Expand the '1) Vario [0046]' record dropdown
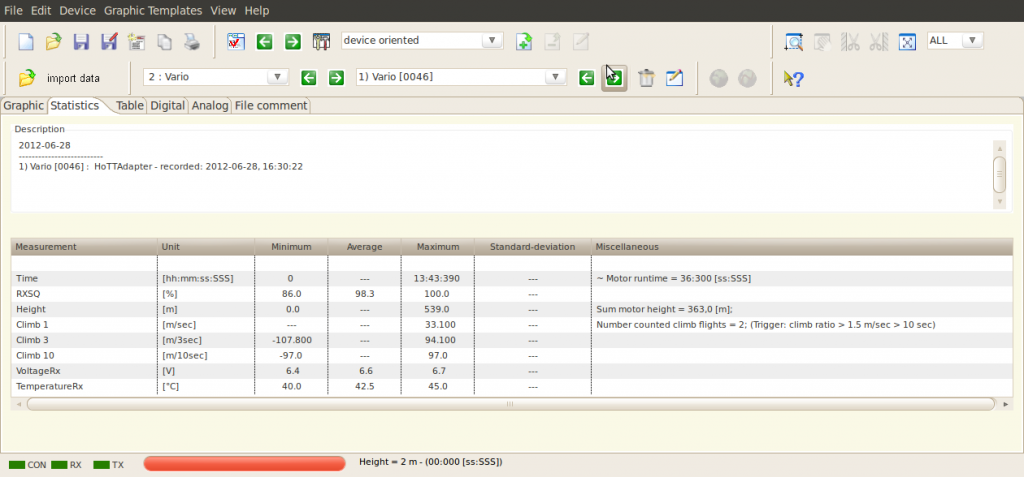This screenshot has height=477, width=1024. pyautogui.click(x=555, y=77)
